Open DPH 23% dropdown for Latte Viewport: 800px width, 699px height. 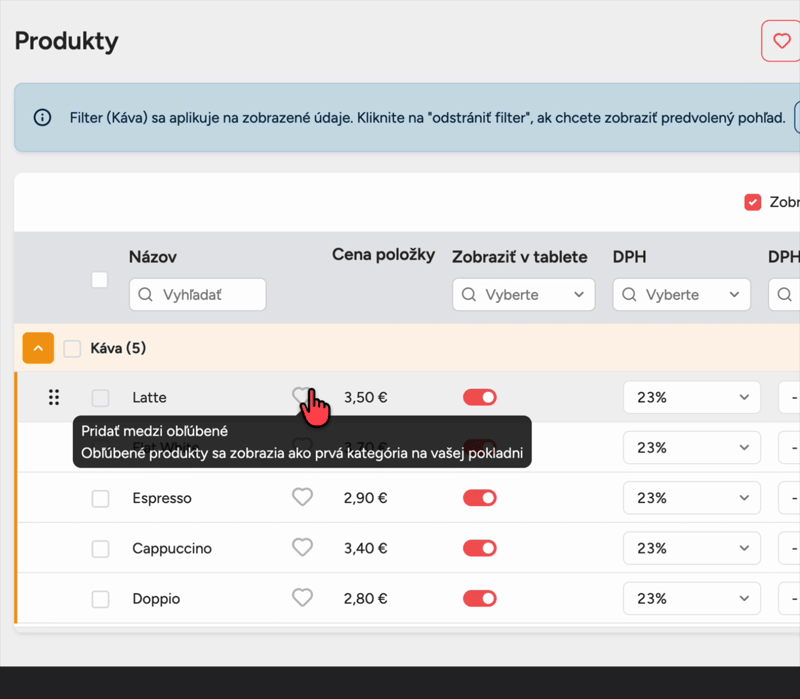[x=692, y=397]
